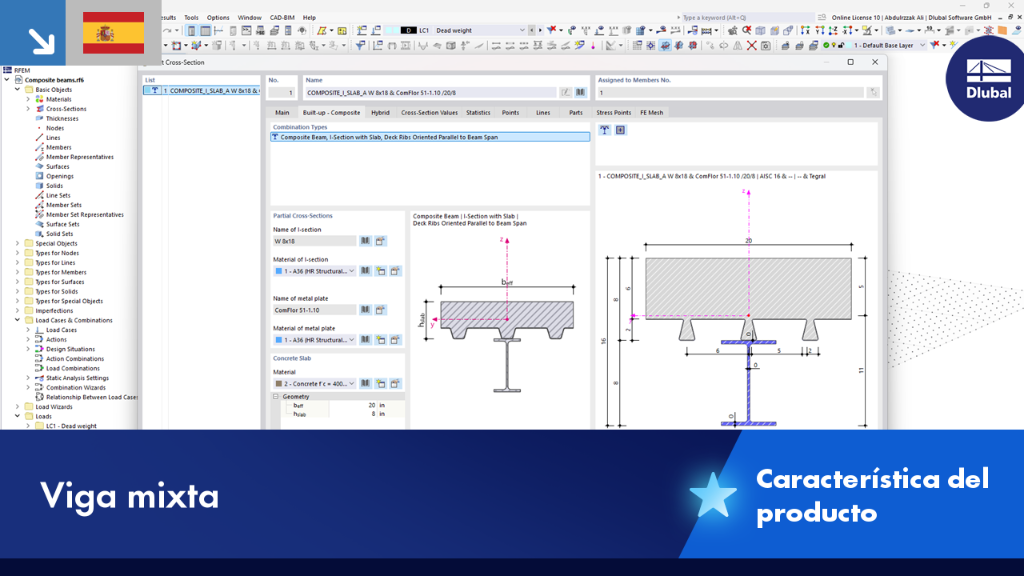Open Material of I-section dropdown
1024x576 pixels.
pyautogui.click(x=351, y=271)
